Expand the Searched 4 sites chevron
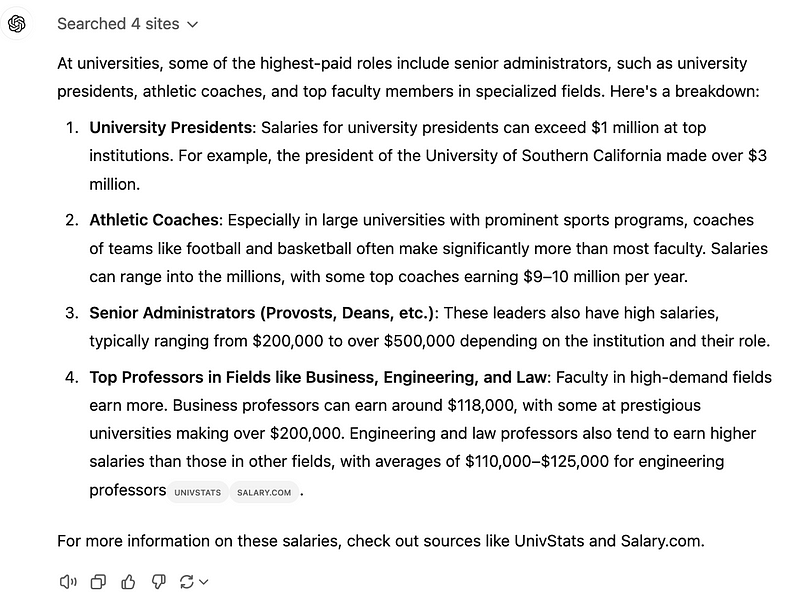This screenshot has width=800, height=612. (193, 23)
